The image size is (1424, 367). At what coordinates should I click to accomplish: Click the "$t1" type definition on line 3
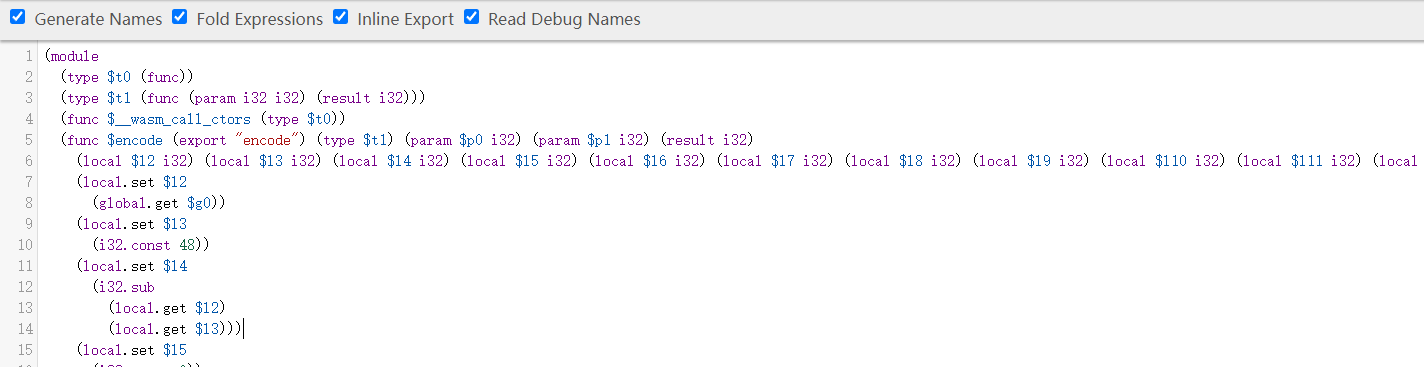pyautogui.click(x=120, y=98)
